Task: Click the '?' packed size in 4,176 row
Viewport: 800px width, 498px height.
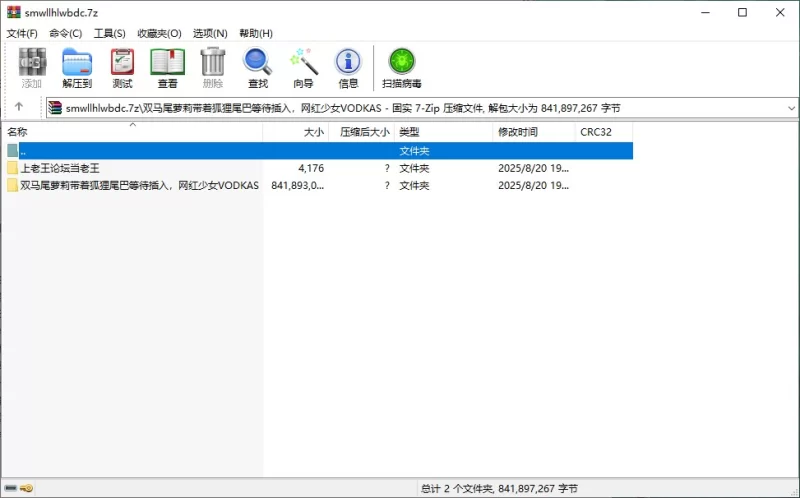Action: (387, 168)
